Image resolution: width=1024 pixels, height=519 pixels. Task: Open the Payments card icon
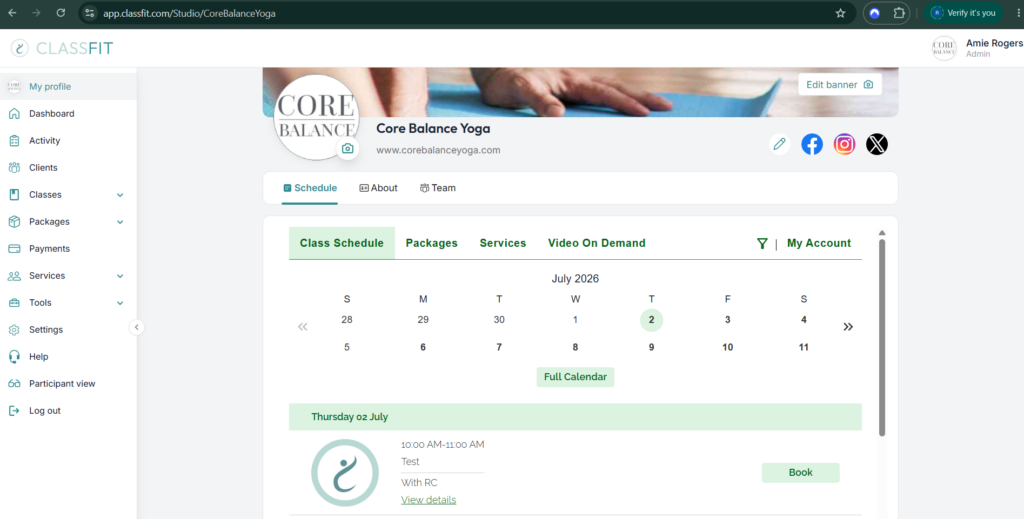pyautogui.click(x=14, y=249)
